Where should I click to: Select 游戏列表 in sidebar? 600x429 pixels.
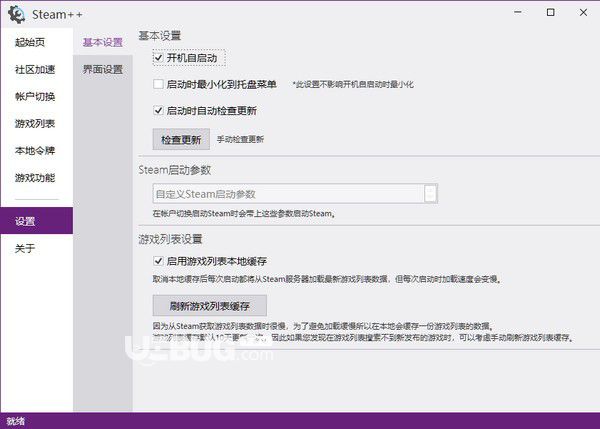(x=35, y=124)
